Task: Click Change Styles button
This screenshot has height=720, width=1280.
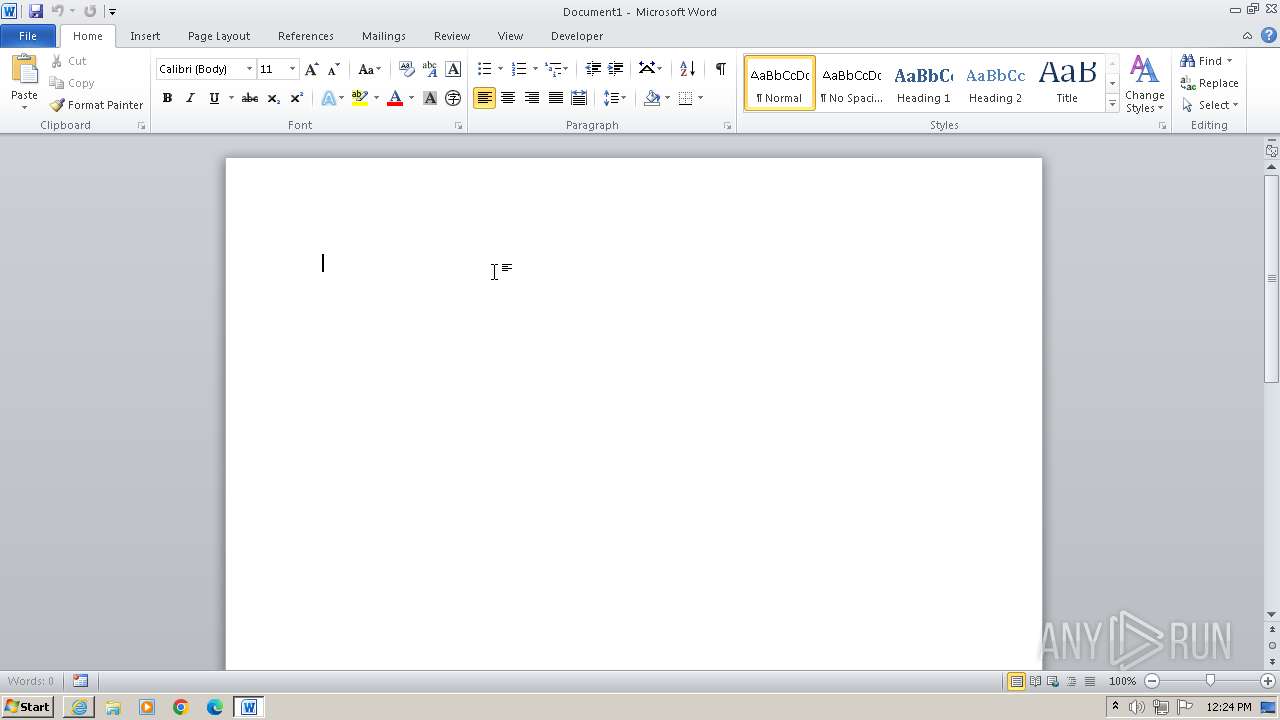Action: pyautogui.click(x=1144, y=84)
